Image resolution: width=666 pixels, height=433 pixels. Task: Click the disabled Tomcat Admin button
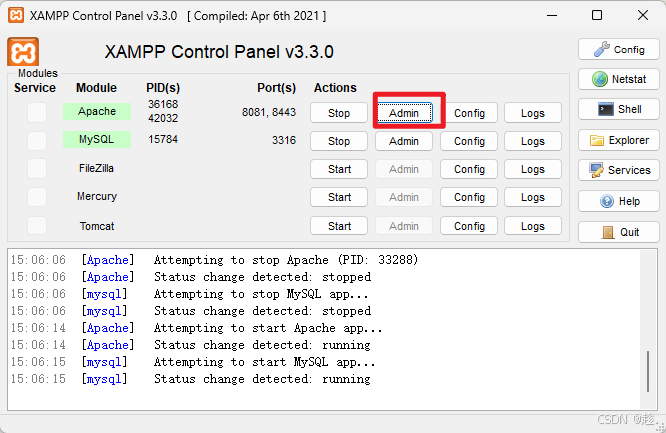(x=404, y=226)
